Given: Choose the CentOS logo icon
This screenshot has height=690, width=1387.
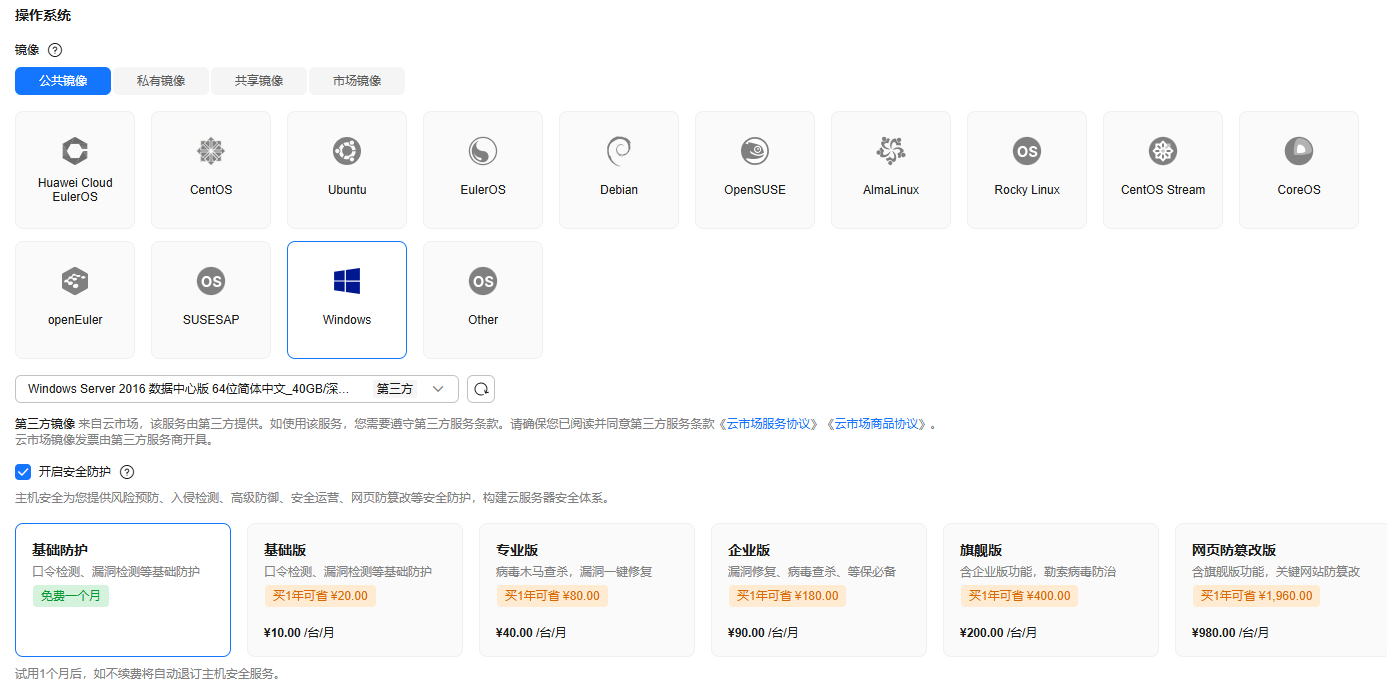Looking at the screenshot, I should point(211,151).
